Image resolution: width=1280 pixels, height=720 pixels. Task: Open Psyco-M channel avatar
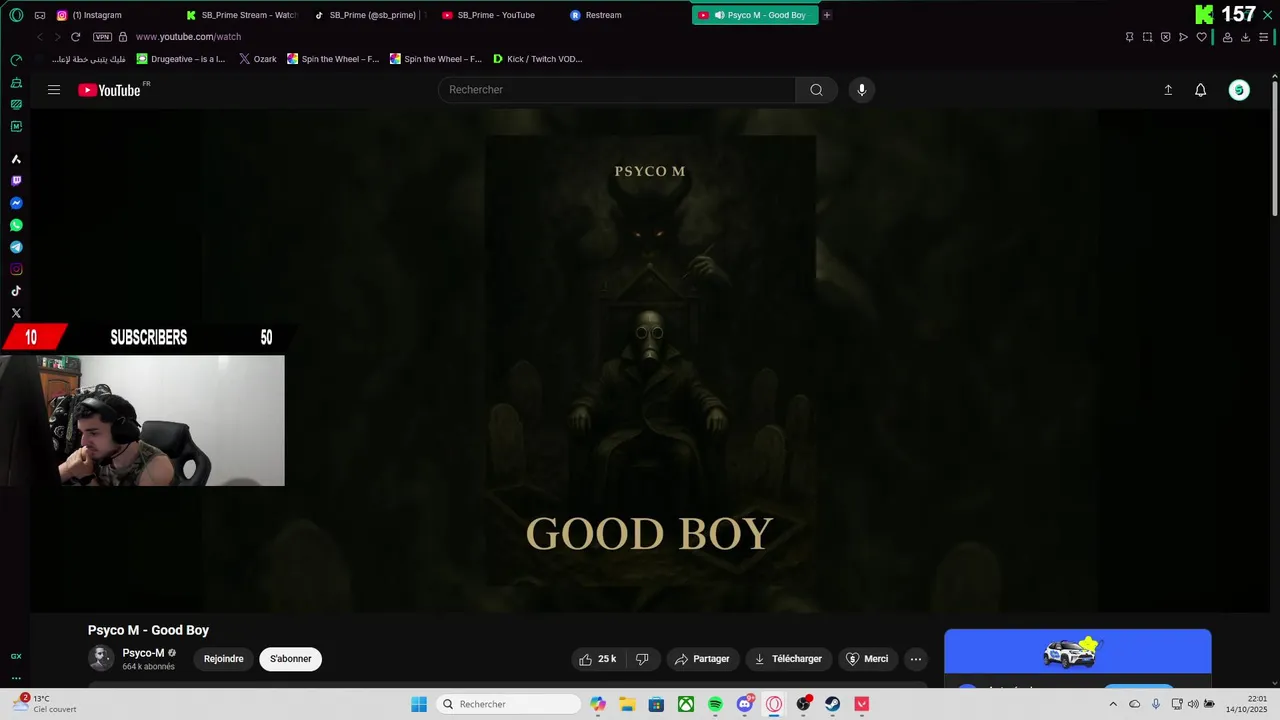(x=101, y=658)
